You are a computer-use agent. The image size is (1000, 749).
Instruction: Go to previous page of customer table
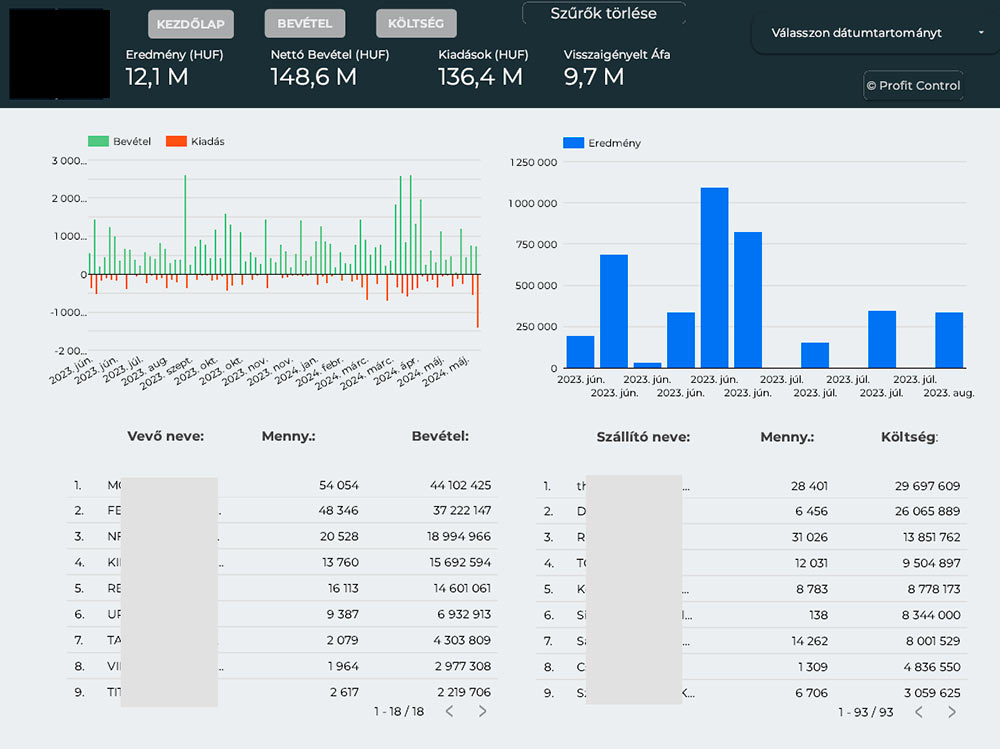pos(449,711)
